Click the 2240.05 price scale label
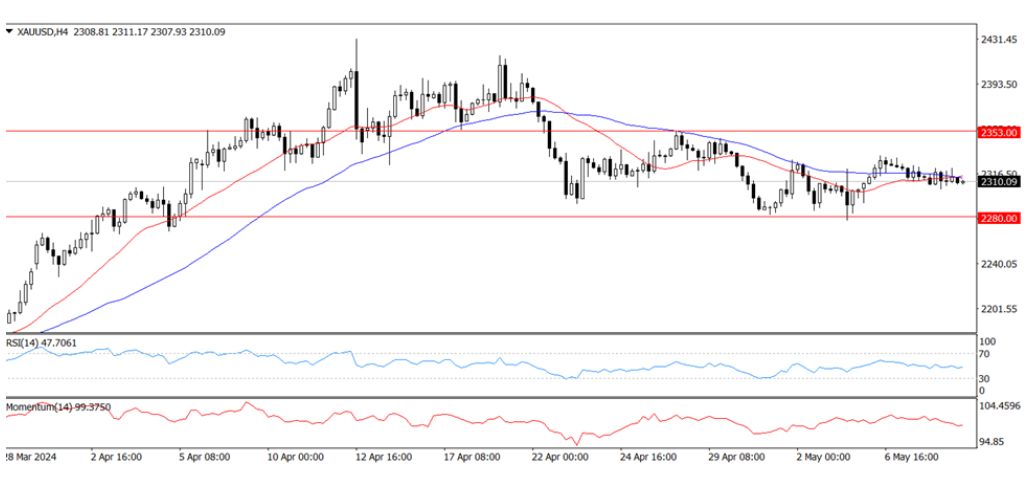1027x486 pixels. point(999,264)
